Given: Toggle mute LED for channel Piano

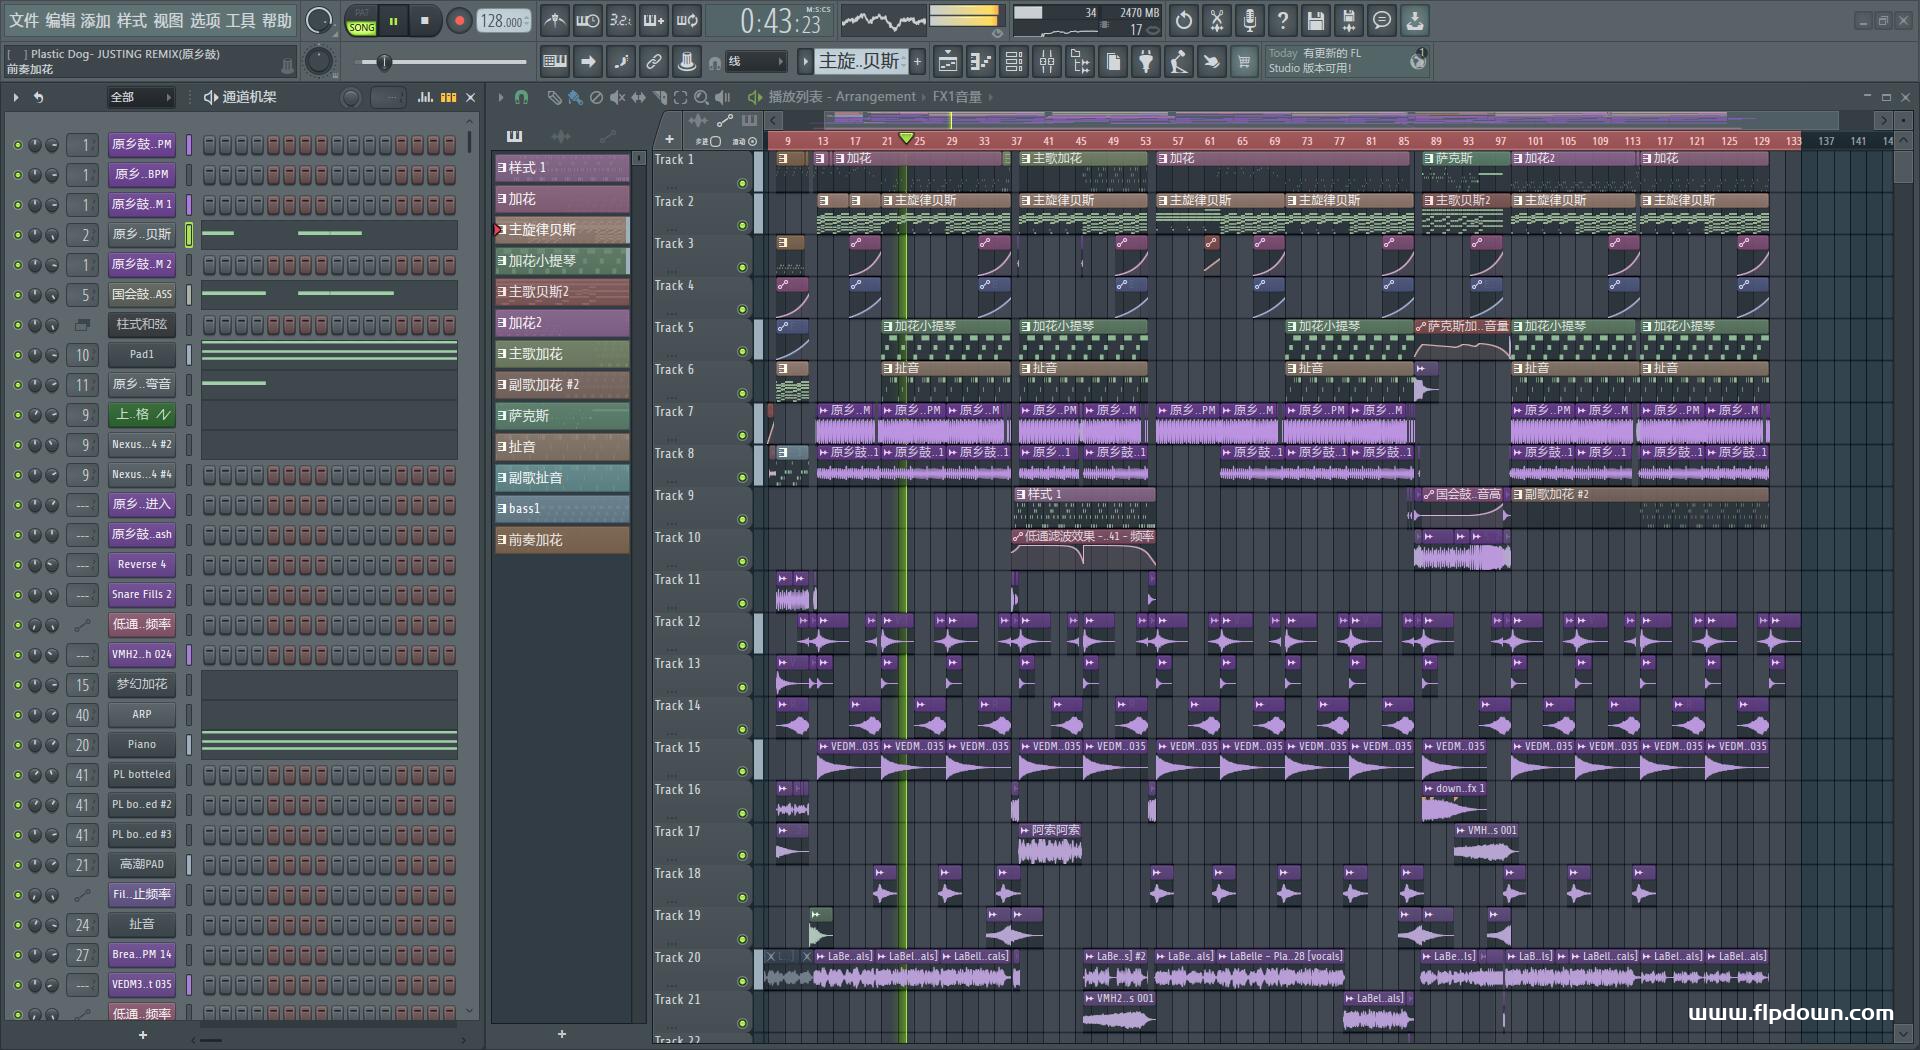Looking at the screenshot, I should point(17,745).
